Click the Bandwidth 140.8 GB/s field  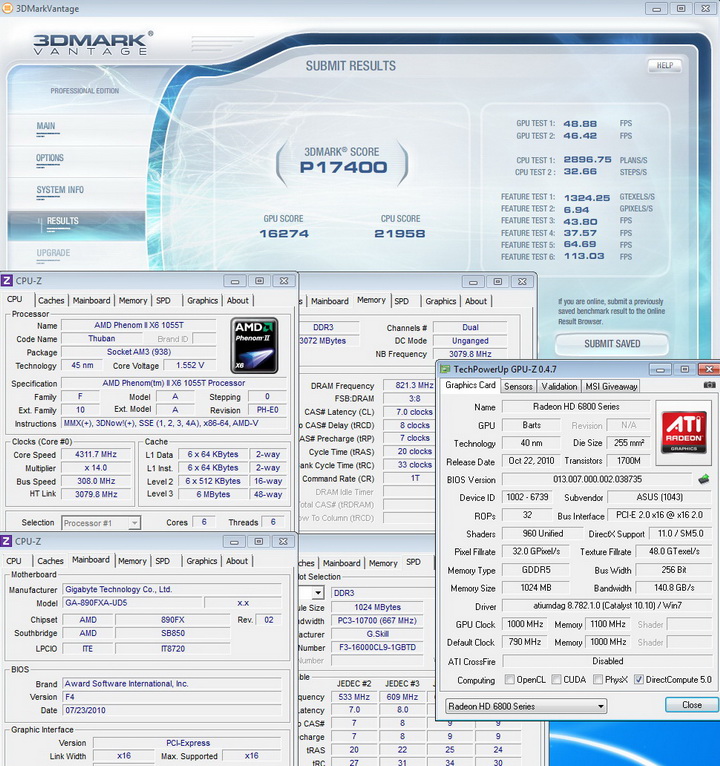coord(674,588)
